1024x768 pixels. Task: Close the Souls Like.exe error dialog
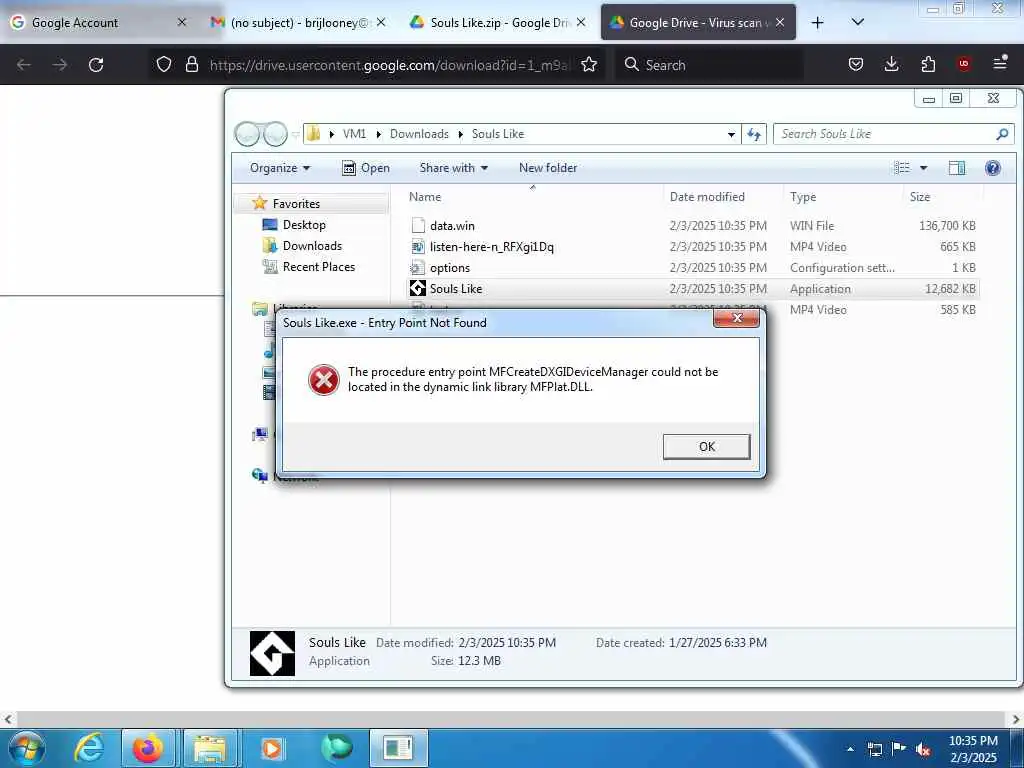[737, 318]
